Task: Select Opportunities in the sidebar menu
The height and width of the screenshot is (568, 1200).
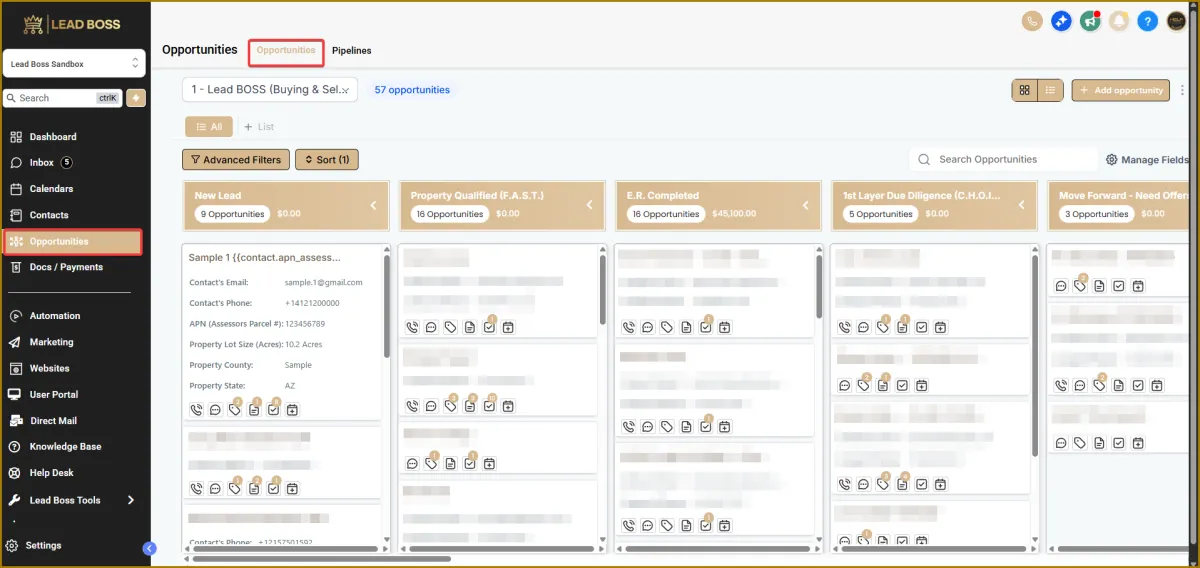Action: [x=73, y=241]
